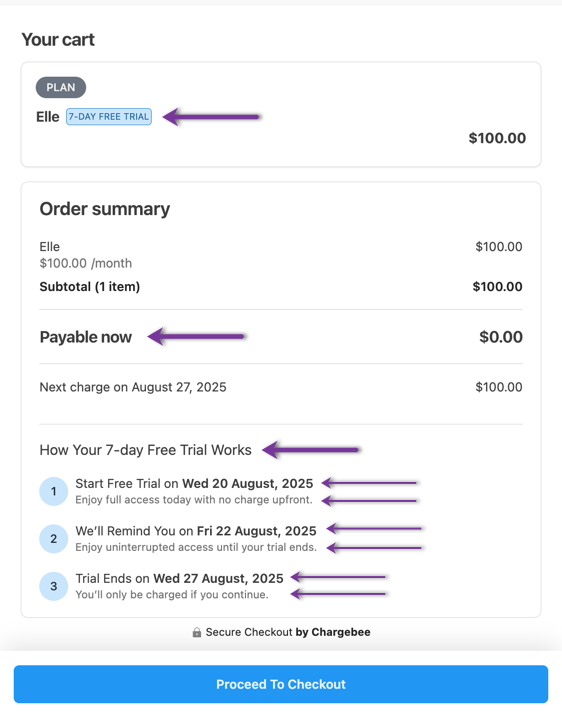Click the PLAN badge in cart
Screen dimensions: 562x715
(61, 87)
